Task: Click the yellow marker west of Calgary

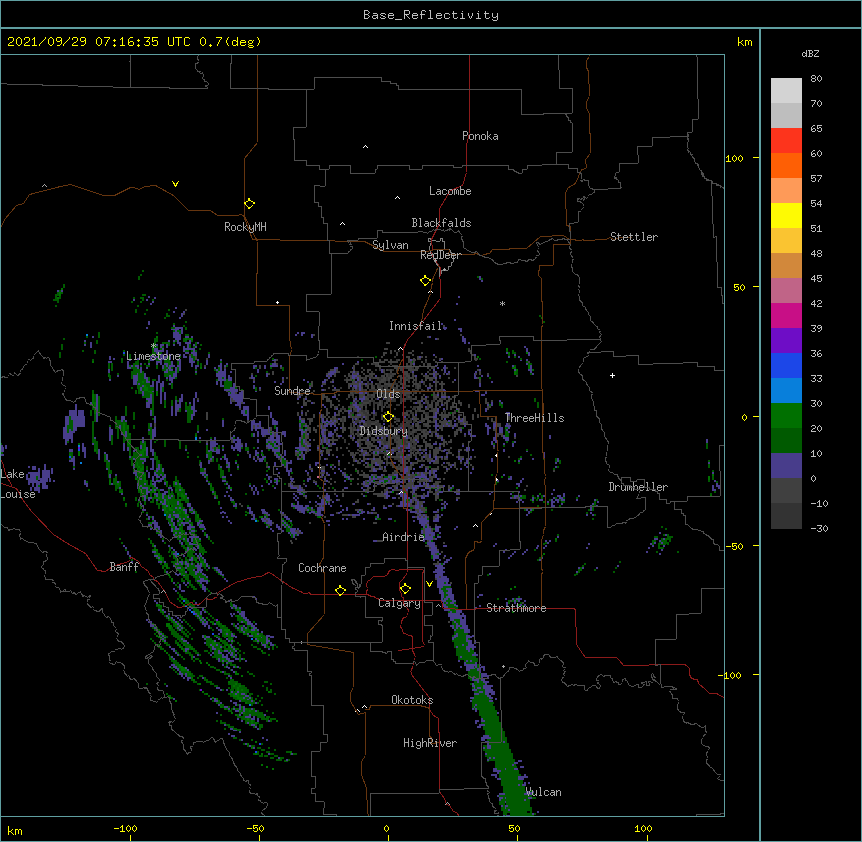Action: (340, 590)
